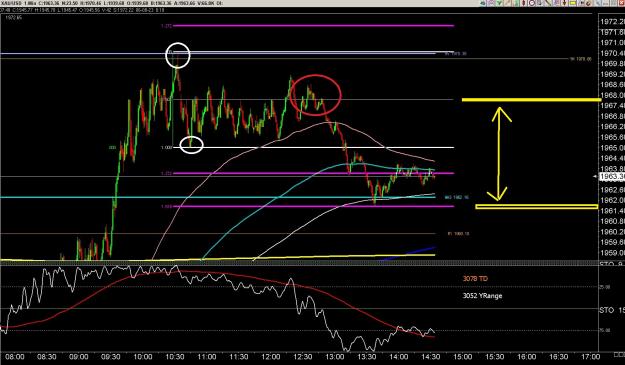Click the 1962.16 cyan line price label
This screenshot has width=625, height=365.
coord(457,197)
